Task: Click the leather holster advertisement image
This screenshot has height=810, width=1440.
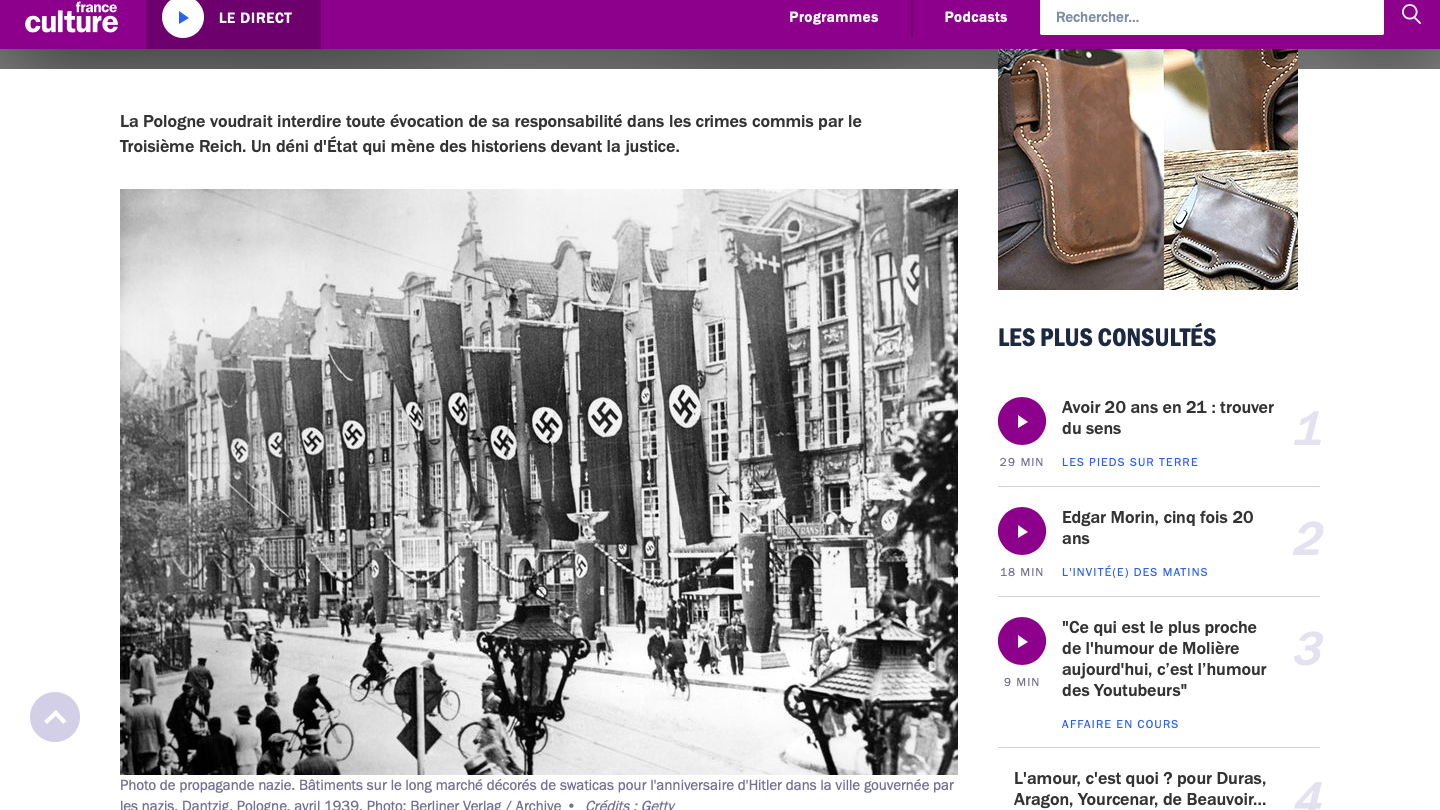Action: pos(1147,170)
